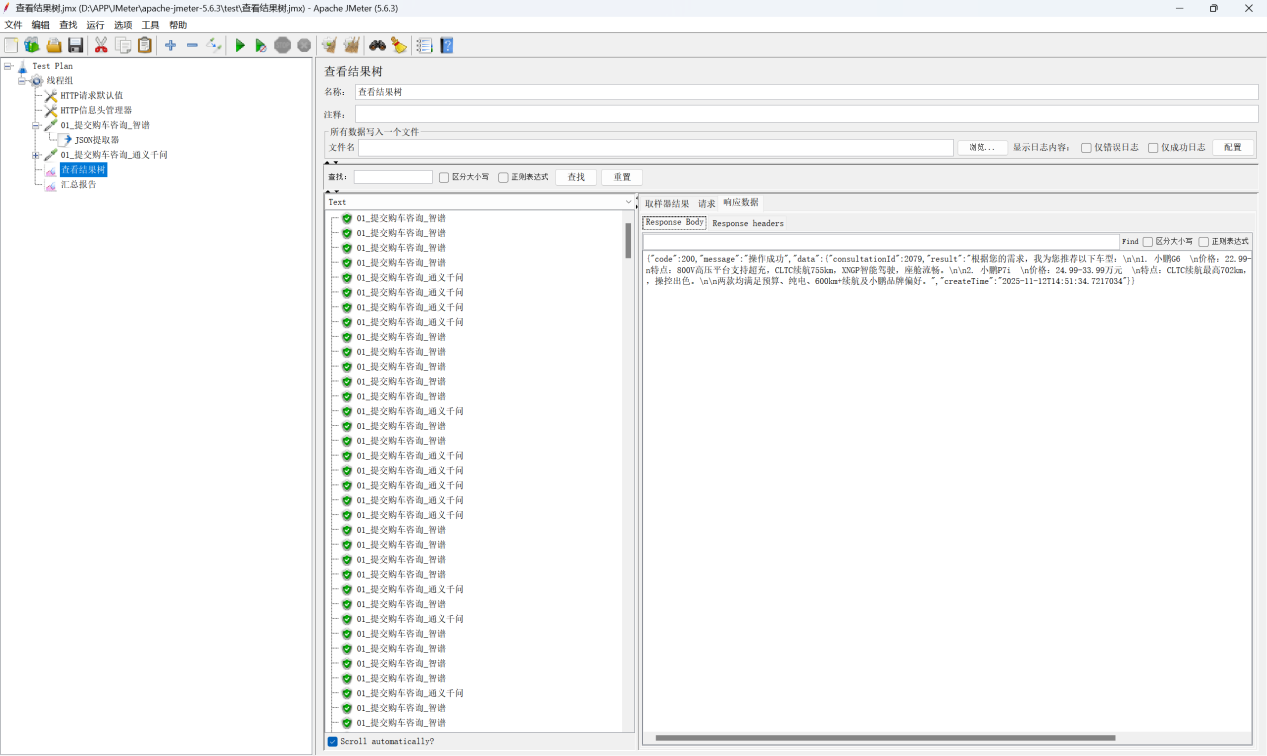Screen dimensions: 1267x756
Task: Click the grey Stop sign icon
Action: point(282,45)
